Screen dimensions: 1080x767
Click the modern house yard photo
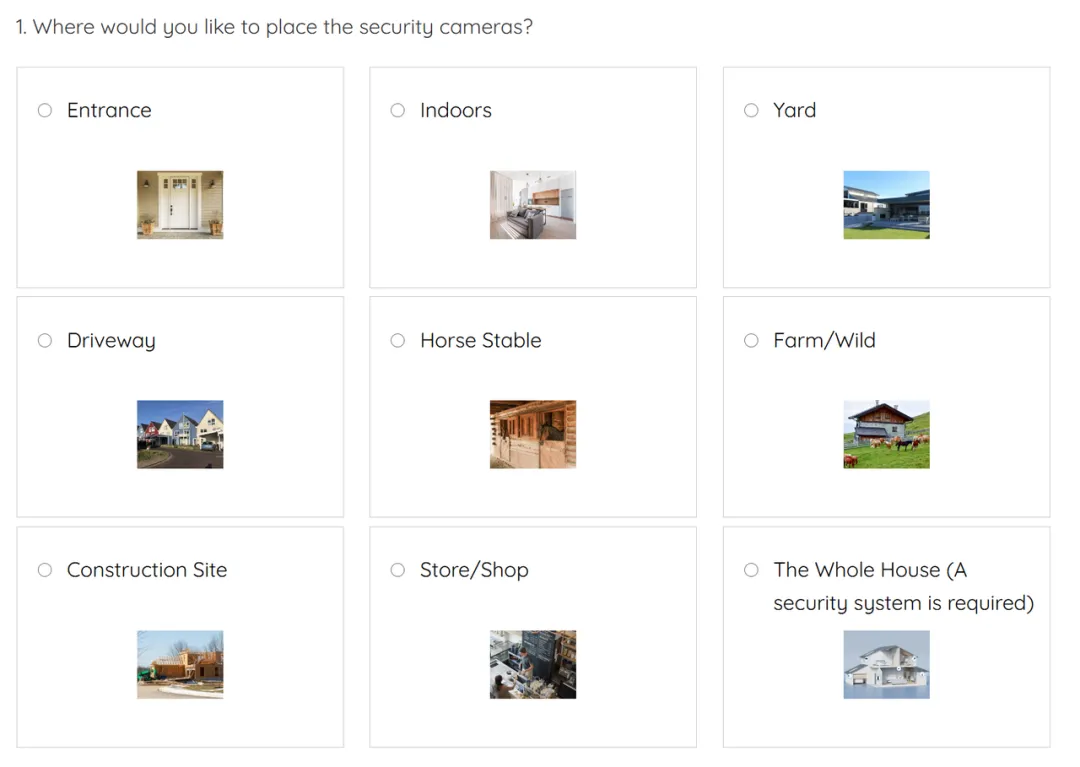coord(886,205)
